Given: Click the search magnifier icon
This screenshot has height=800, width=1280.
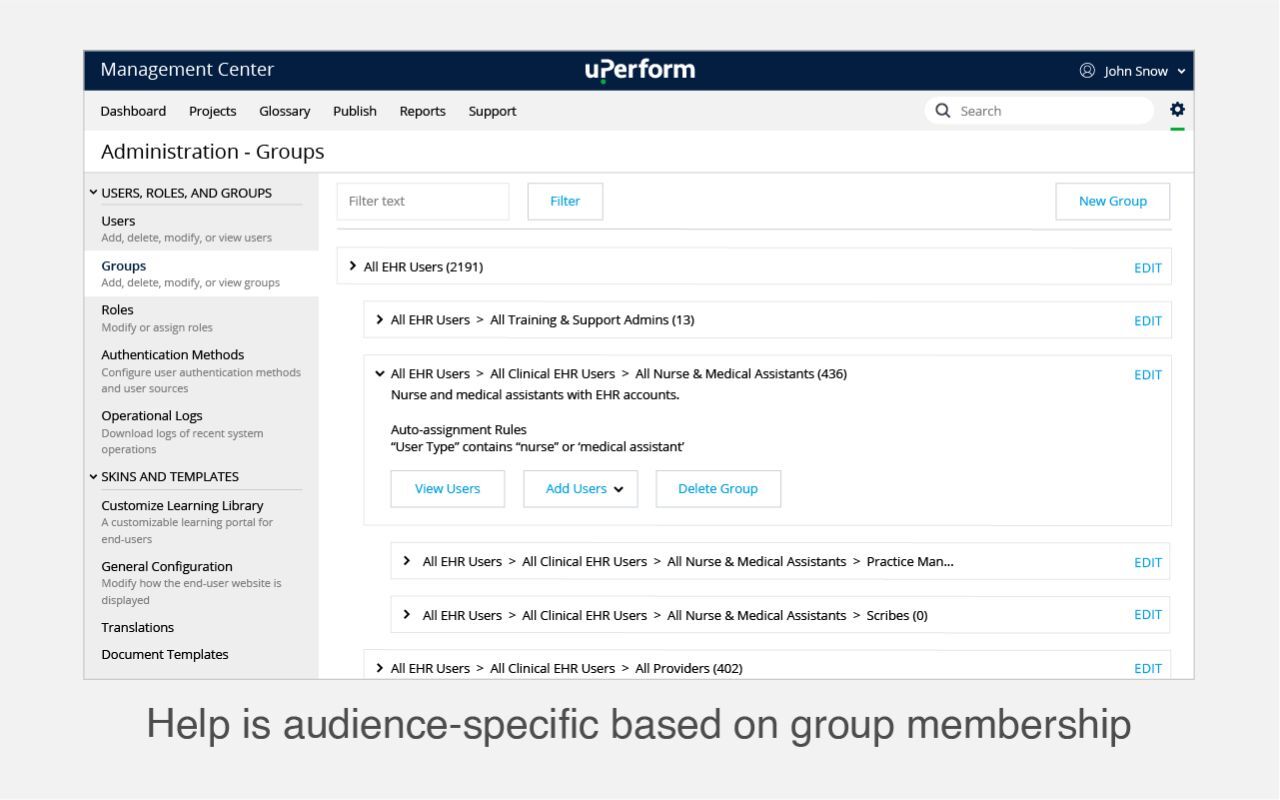Looking at the screenshot, I should (x=941, y=110).
